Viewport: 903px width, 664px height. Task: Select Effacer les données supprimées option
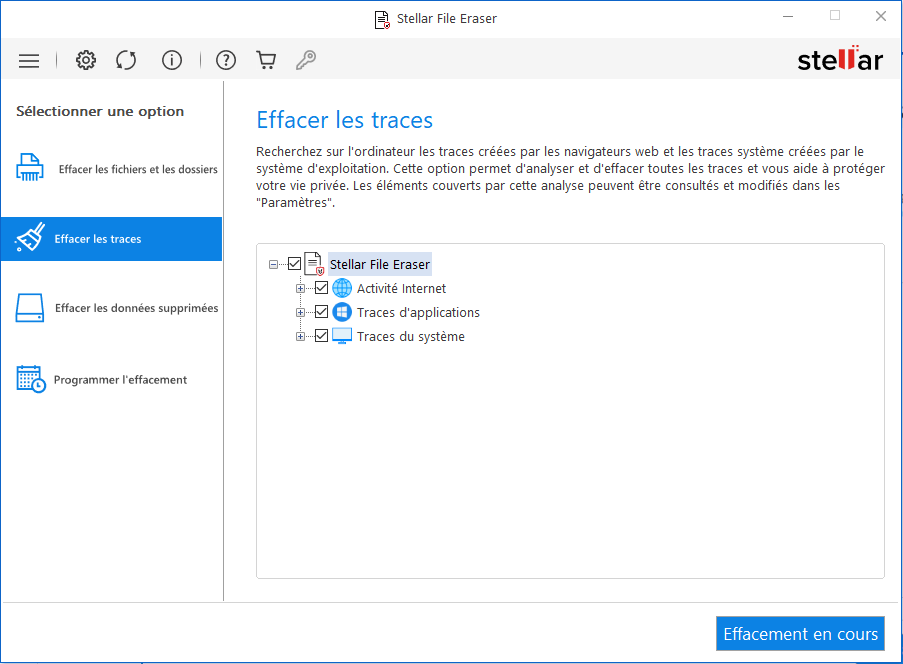coord(112,308)
